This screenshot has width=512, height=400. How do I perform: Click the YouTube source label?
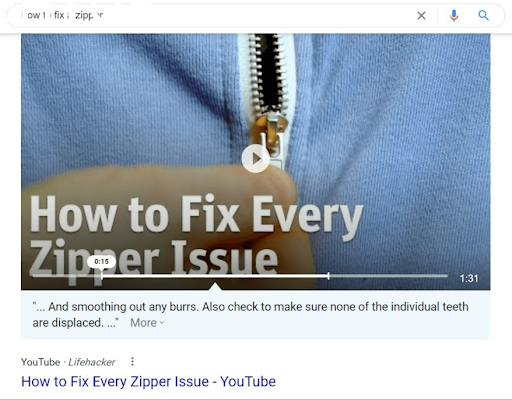click(40, 362)
